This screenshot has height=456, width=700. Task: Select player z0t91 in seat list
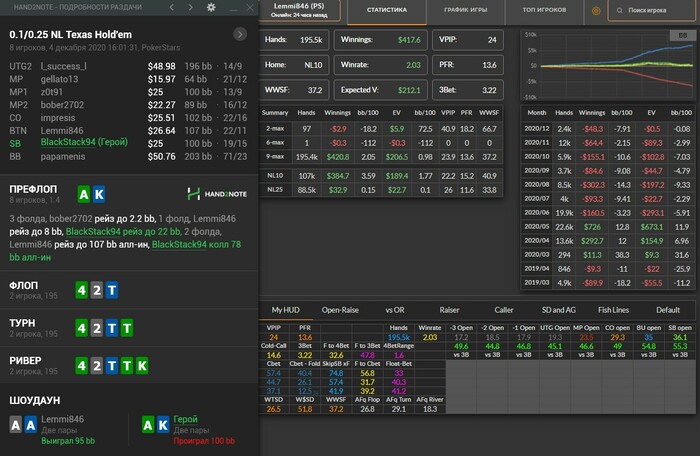click(x=52, y=92)
